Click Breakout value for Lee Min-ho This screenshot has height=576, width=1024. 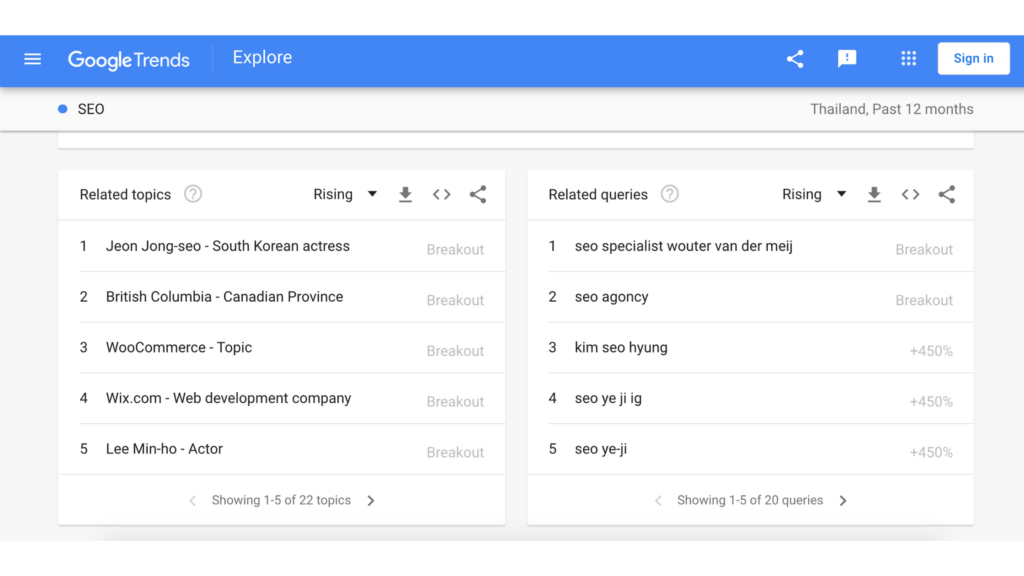tap(455, 453)
